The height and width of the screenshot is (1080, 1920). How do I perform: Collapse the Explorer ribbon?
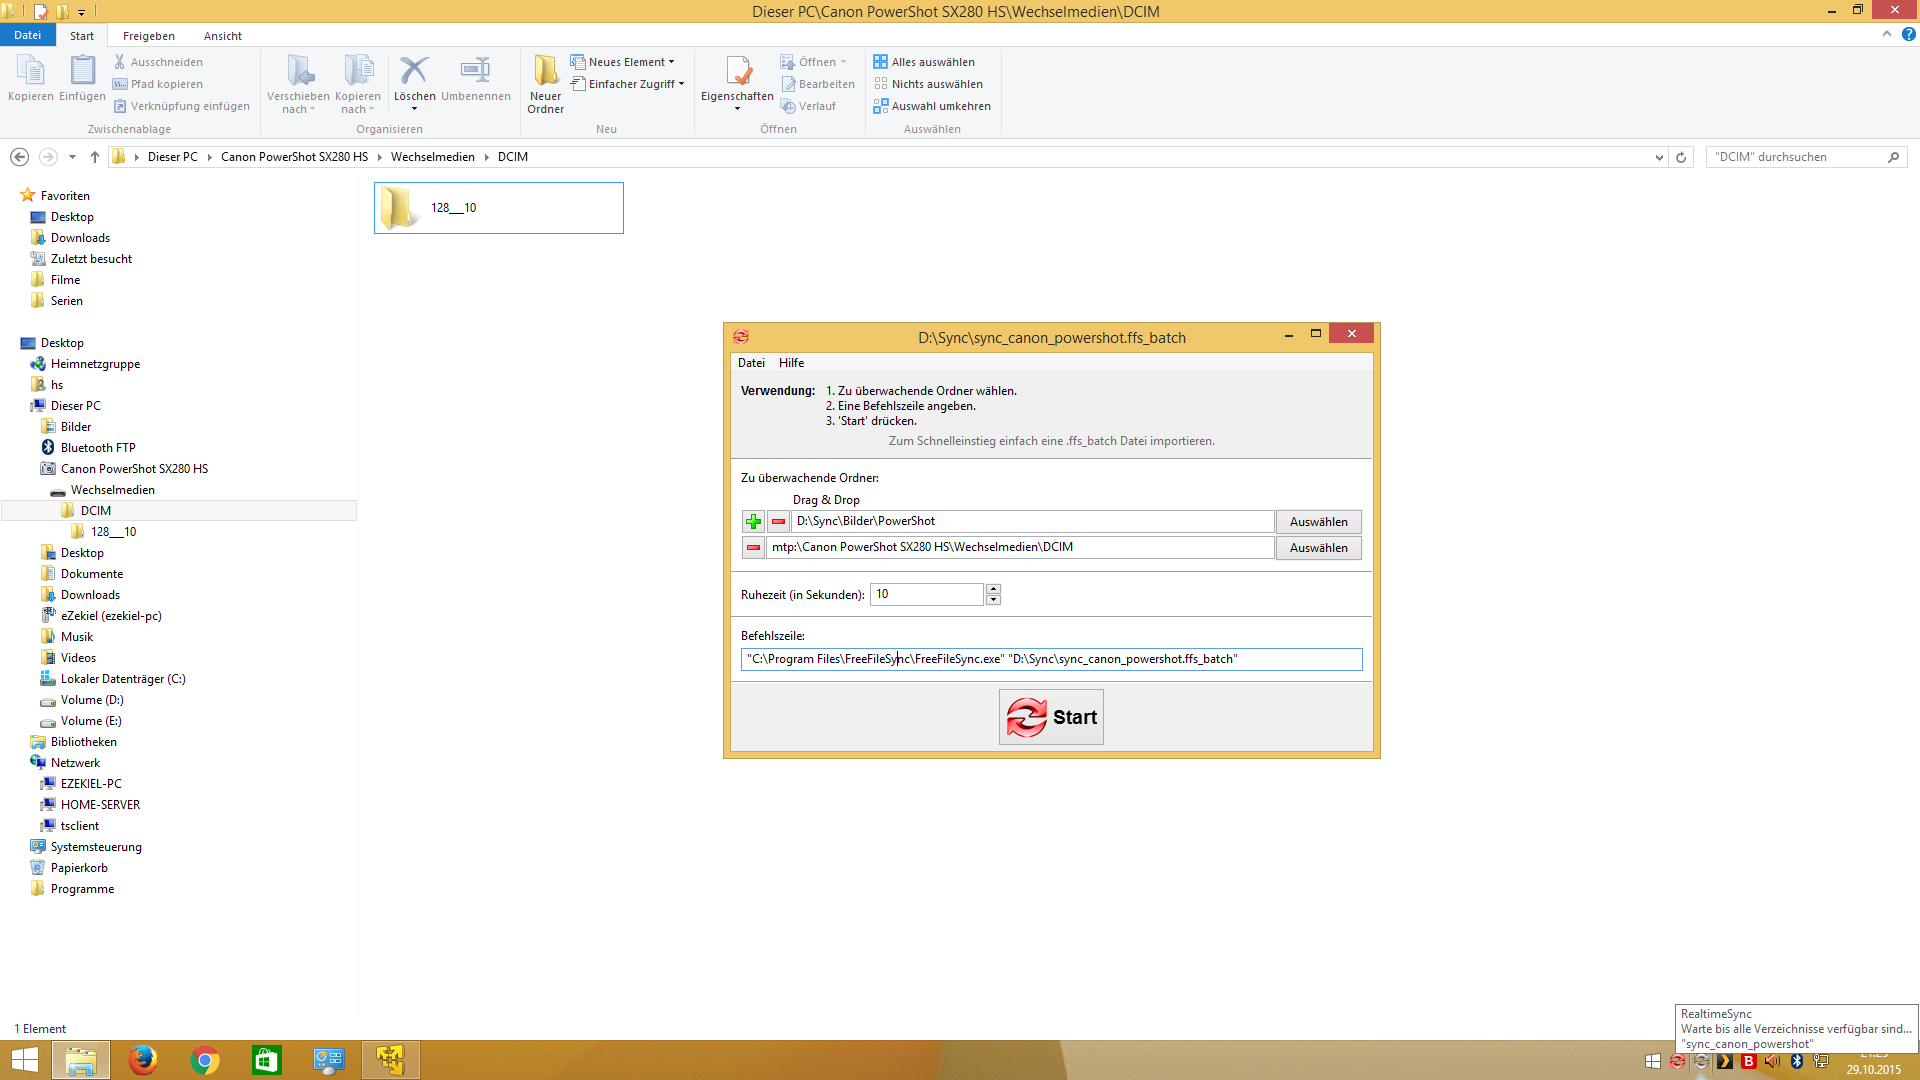click(1887, 34)
